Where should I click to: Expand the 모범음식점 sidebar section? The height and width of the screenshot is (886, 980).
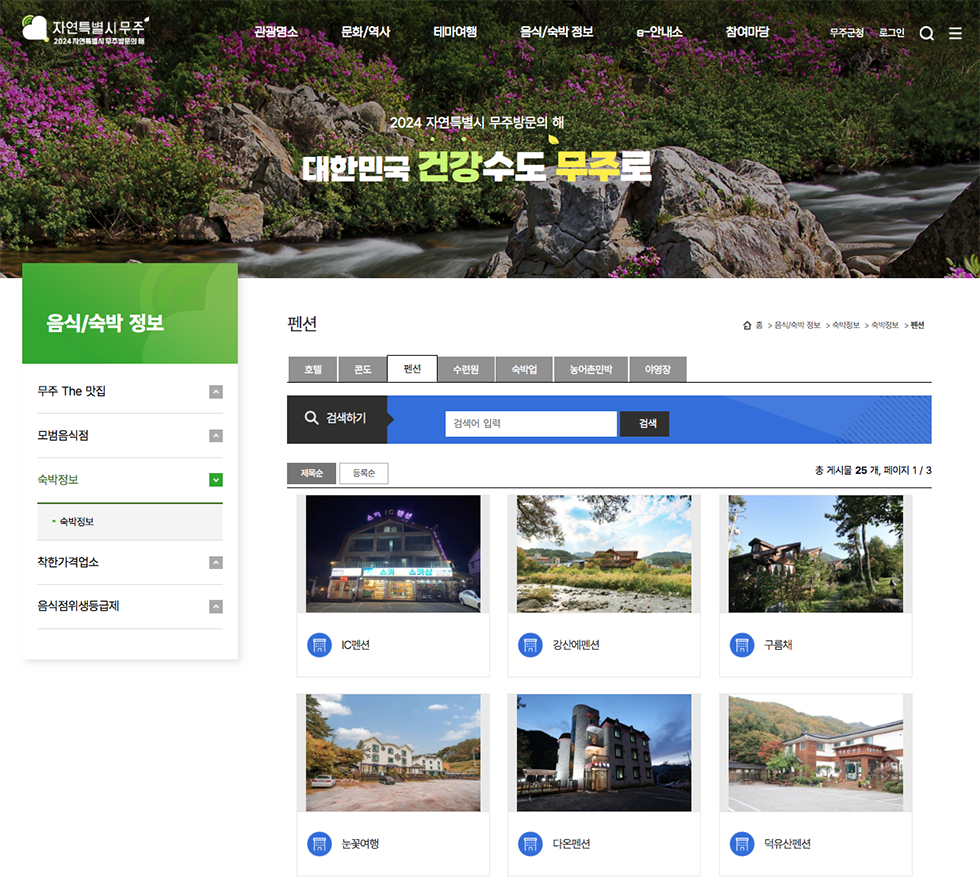coord(216,436)
